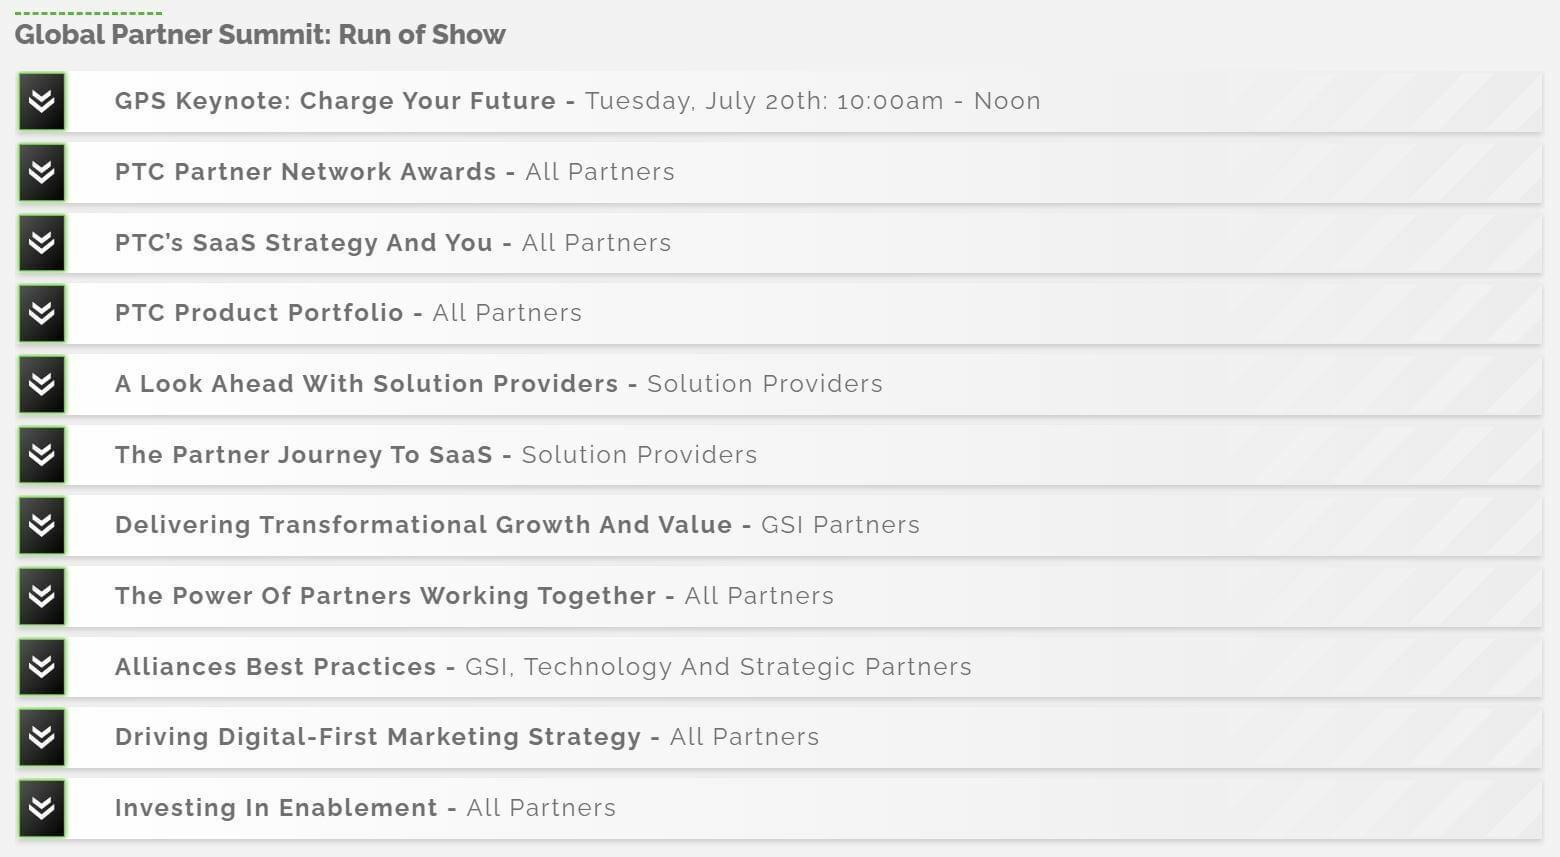Viewport: 1560px width, 857px height.
Task: Click double-arrow icon for Partner Journey To SaaS
Action: click(41, 455)
